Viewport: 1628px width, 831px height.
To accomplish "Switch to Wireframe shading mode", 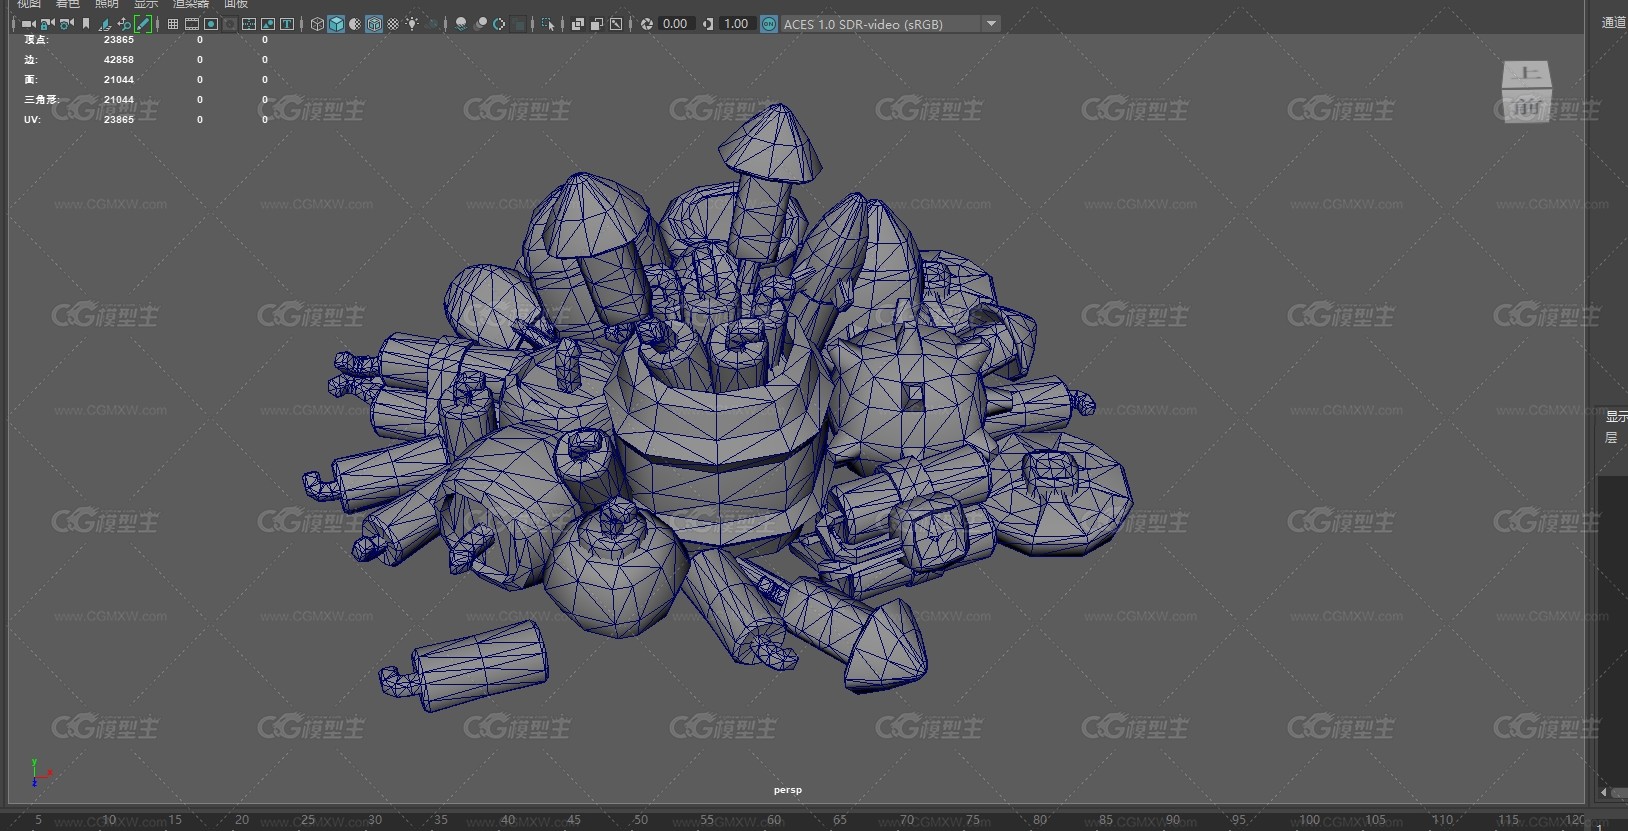I will click(x=317, y=24).
